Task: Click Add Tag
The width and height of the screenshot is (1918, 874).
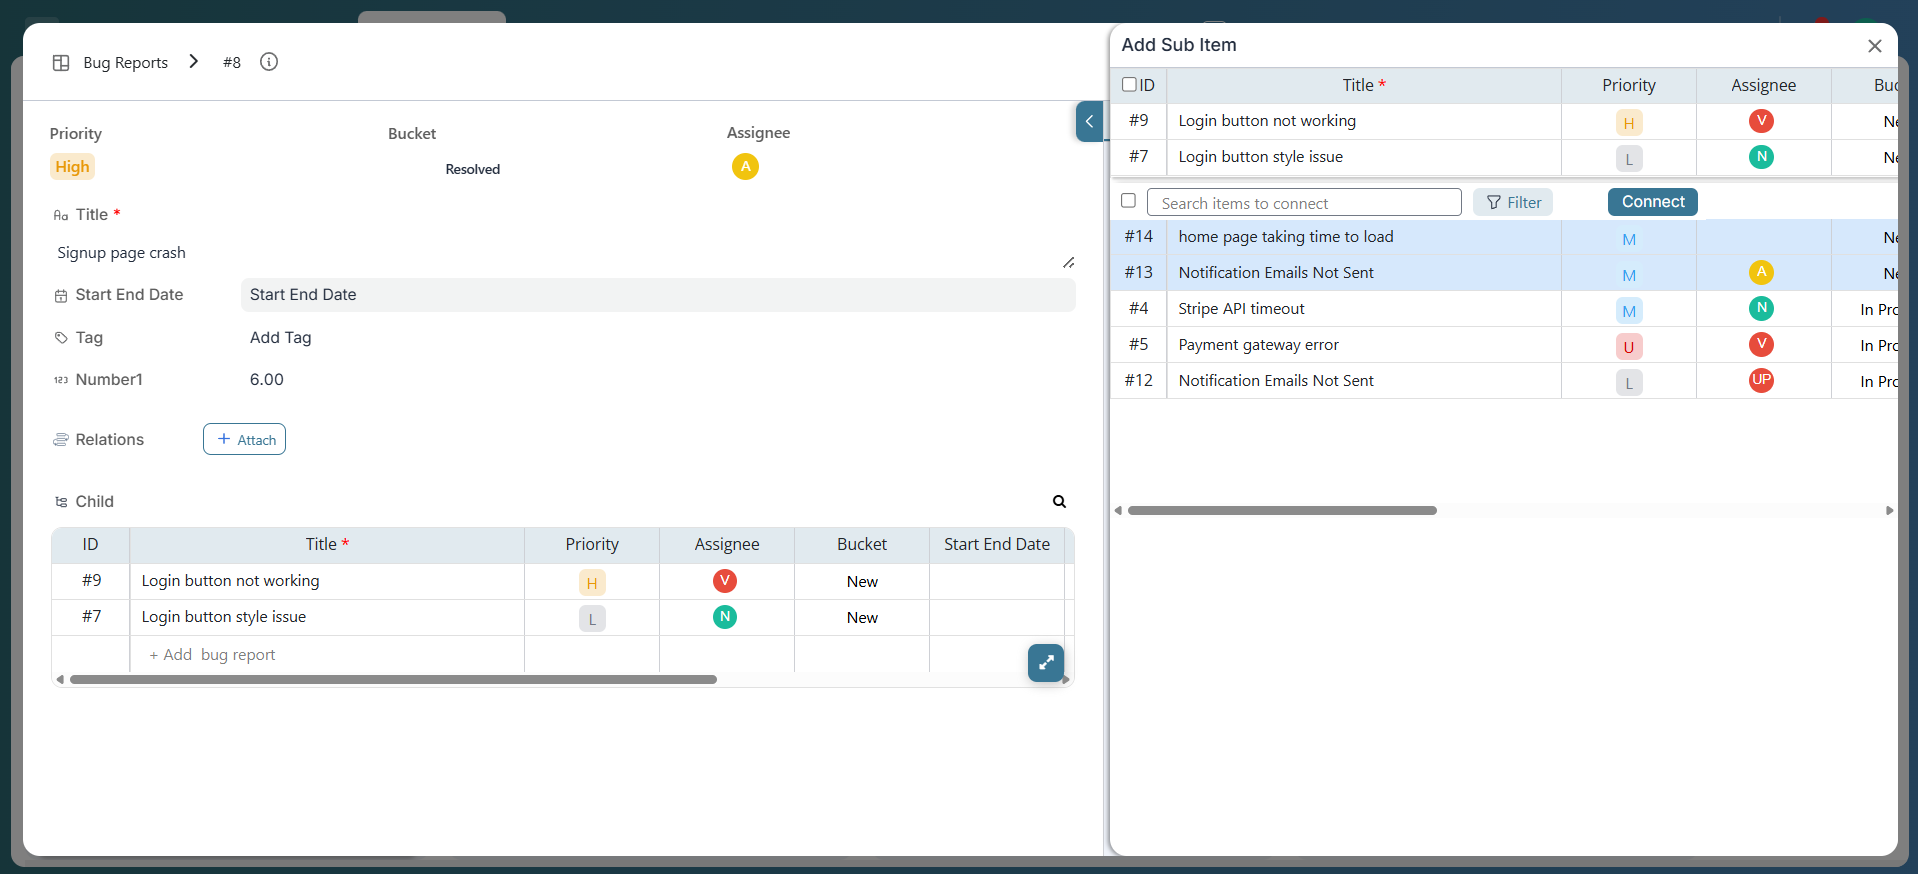Action: [x=281, y=338]
